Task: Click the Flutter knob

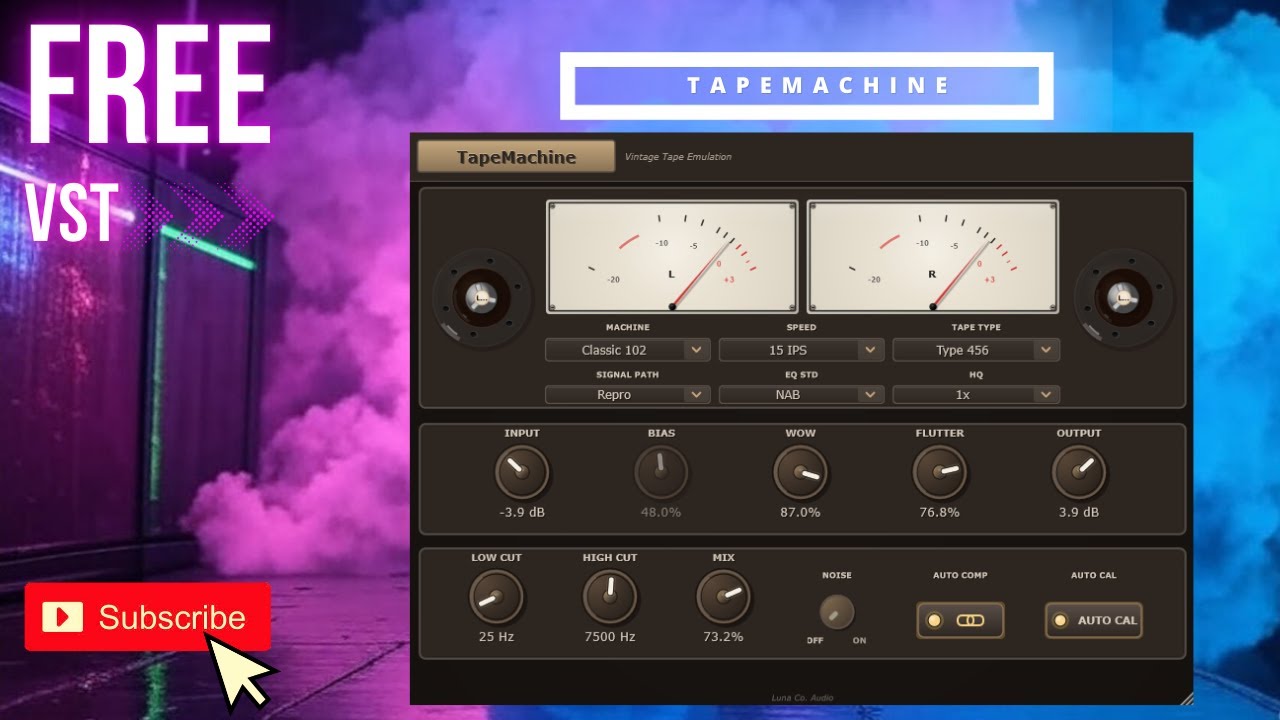Action: pos(939,472)
